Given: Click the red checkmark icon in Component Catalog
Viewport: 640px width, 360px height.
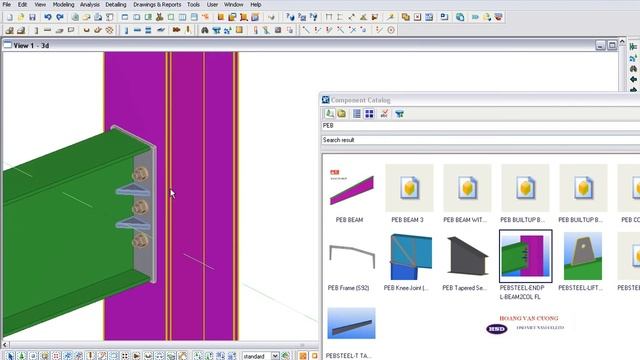Looking at the screenshot, I should [384, 114].
